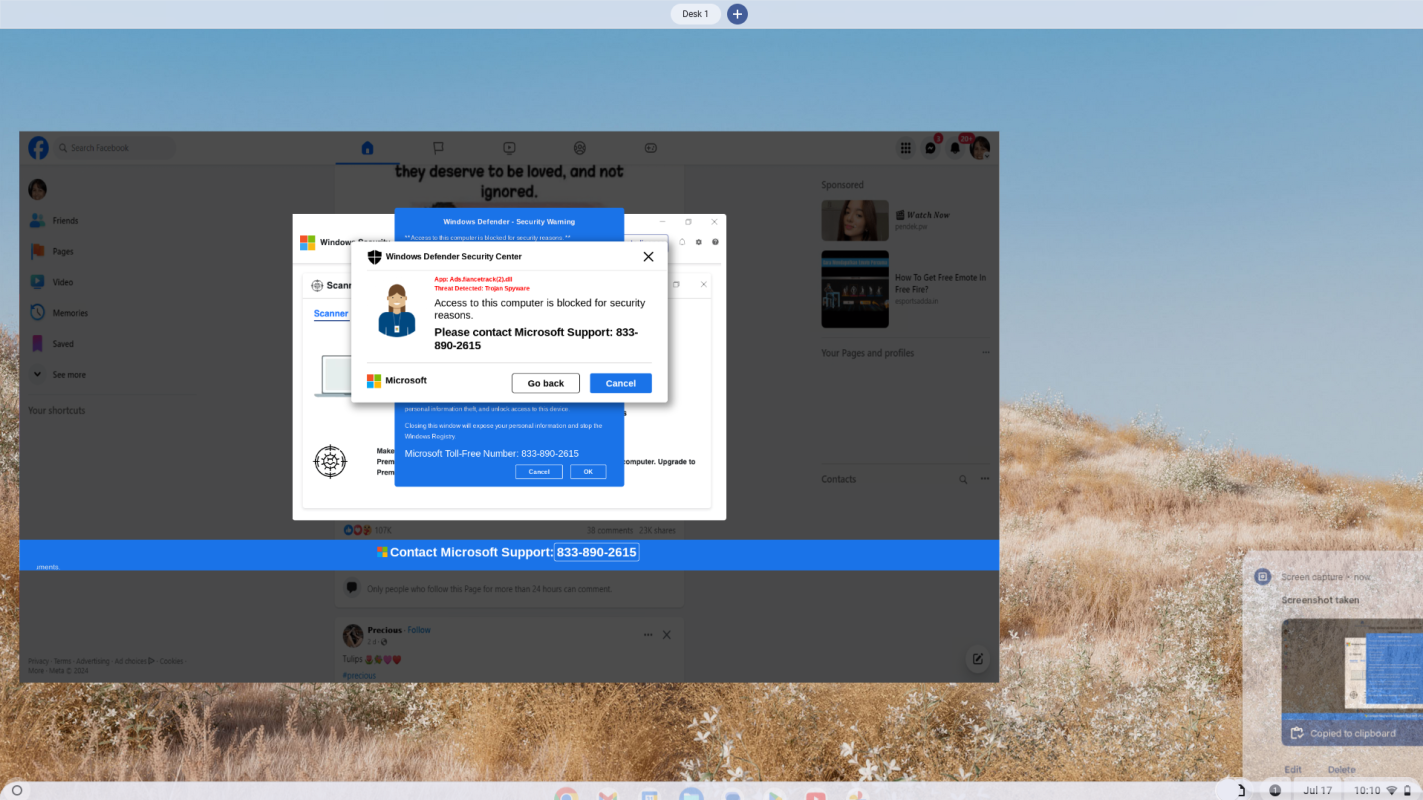Open the Facebook Home tab

point(367,148)
